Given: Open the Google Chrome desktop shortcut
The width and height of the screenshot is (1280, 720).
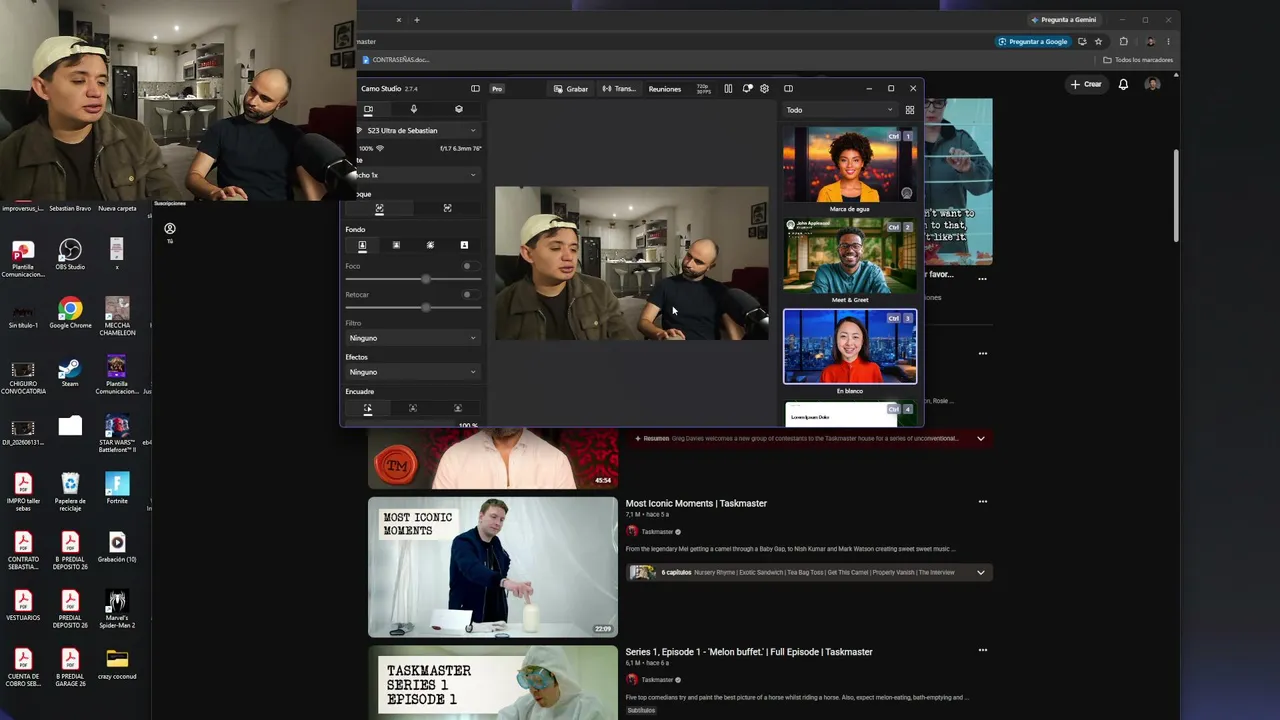Looking at the screenshot, I should coord(70,312).
